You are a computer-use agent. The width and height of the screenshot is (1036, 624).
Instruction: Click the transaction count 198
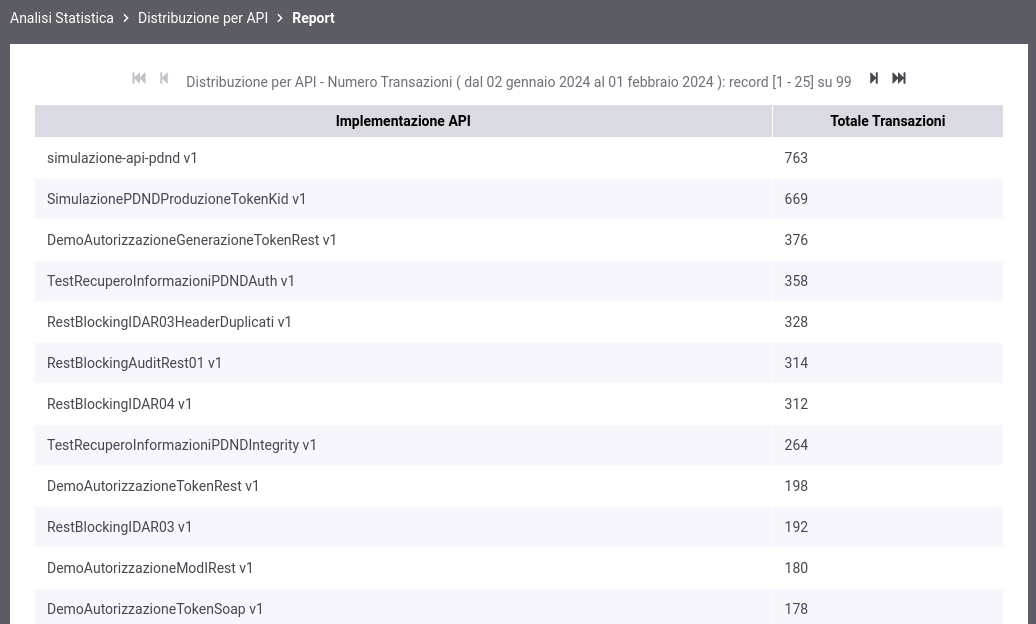(796, 486)
